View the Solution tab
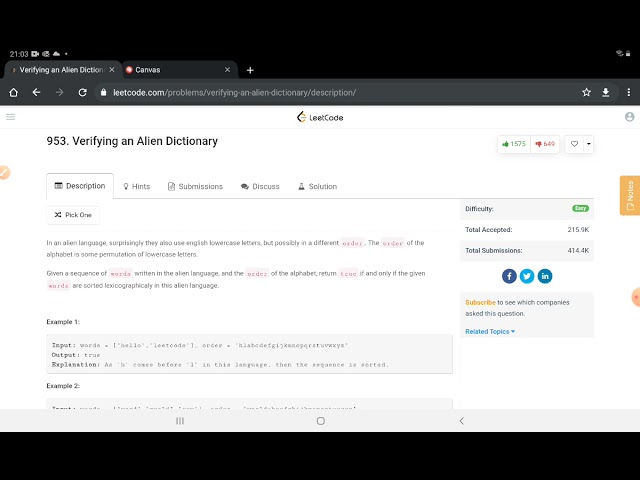Viewport: 640px width, 480px height. click(318, 187)
